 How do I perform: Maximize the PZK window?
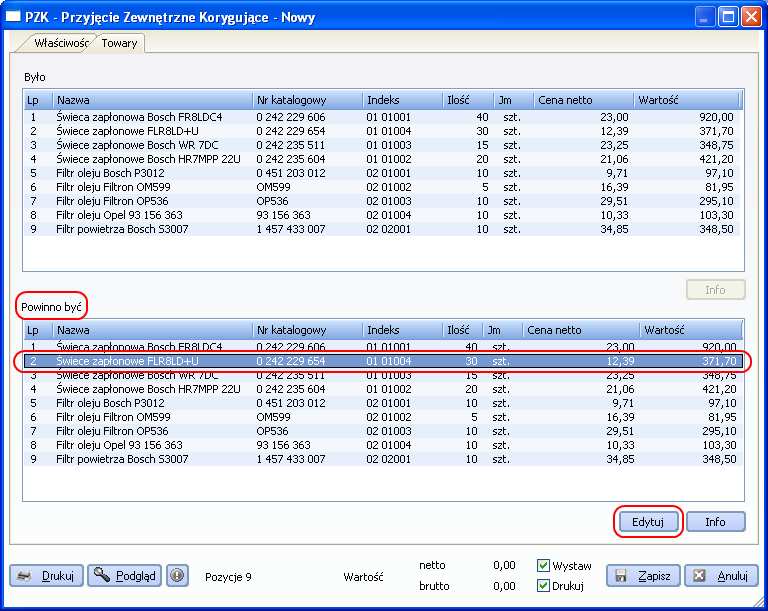coord(728,17)
